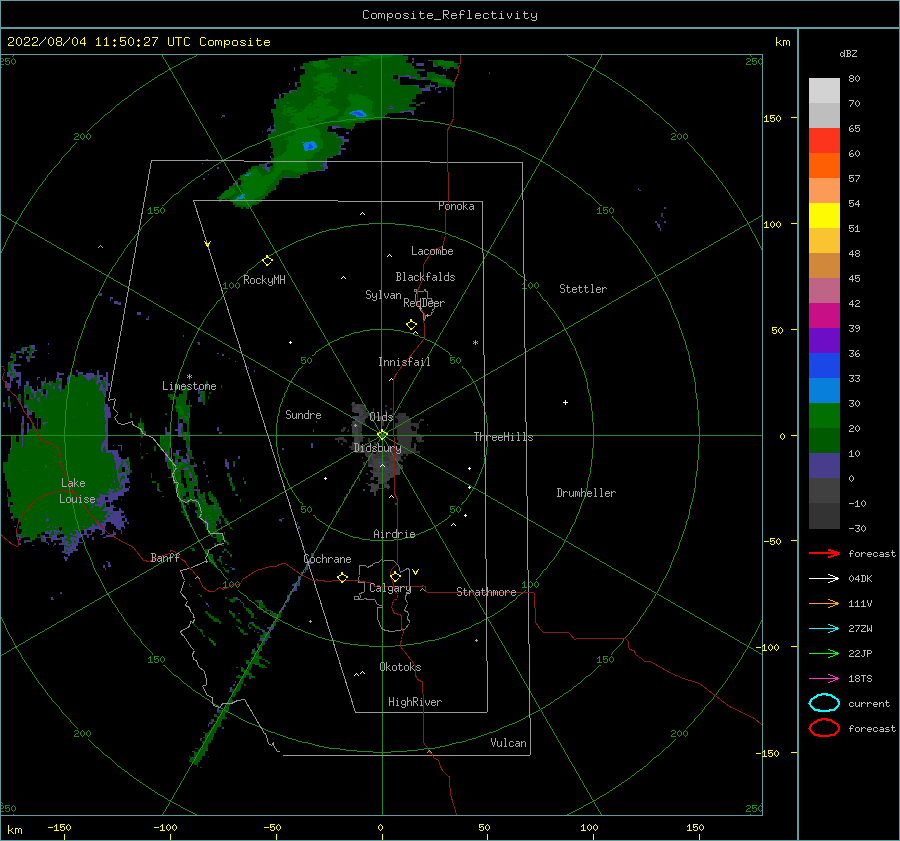
Task: Click the yellow 54 dBZ color swatch
Action: pyautogui.click(x=824, y=216)
